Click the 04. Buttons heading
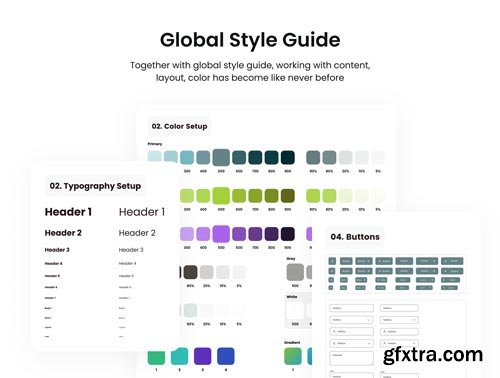The image size is (500, 378). [355, 237]
